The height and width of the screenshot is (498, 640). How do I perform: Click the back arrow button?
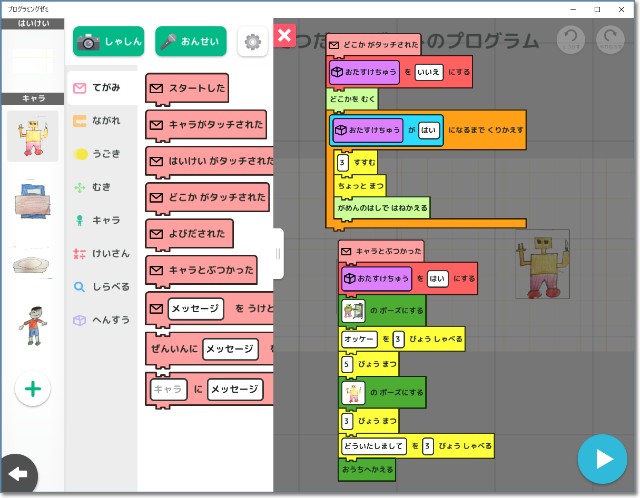click(x=17, y=472)
